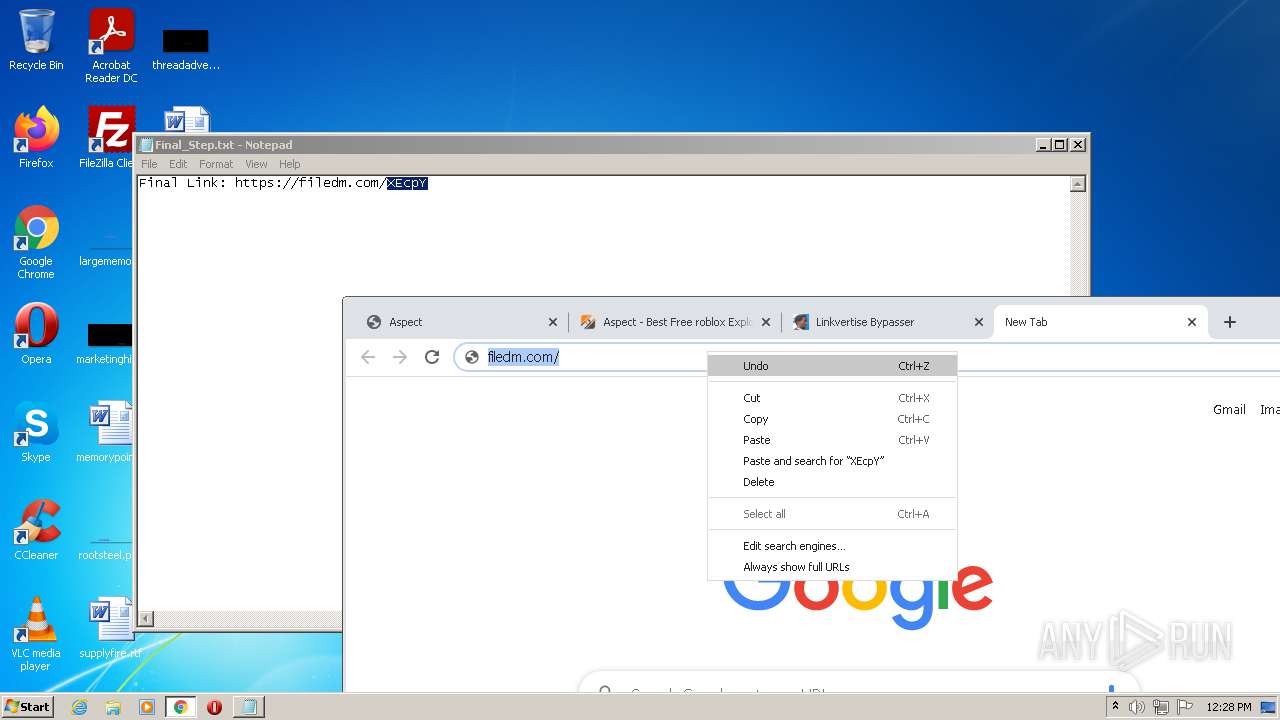Reload the page in Chrome
This screenshot has width=1280, height=720.
tap(432, 357)
